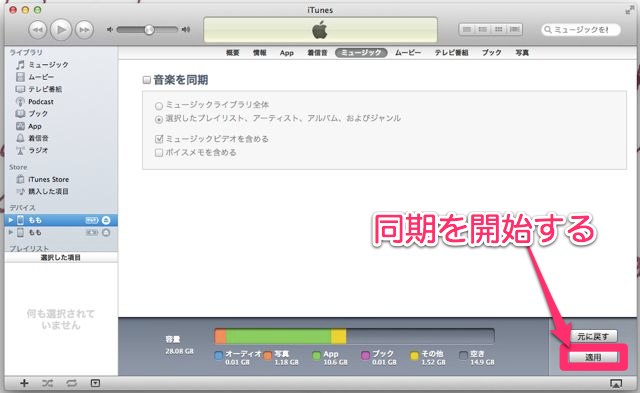
Task: Click the 容量 28.08 GB label
Action: (x=179, y=345)
